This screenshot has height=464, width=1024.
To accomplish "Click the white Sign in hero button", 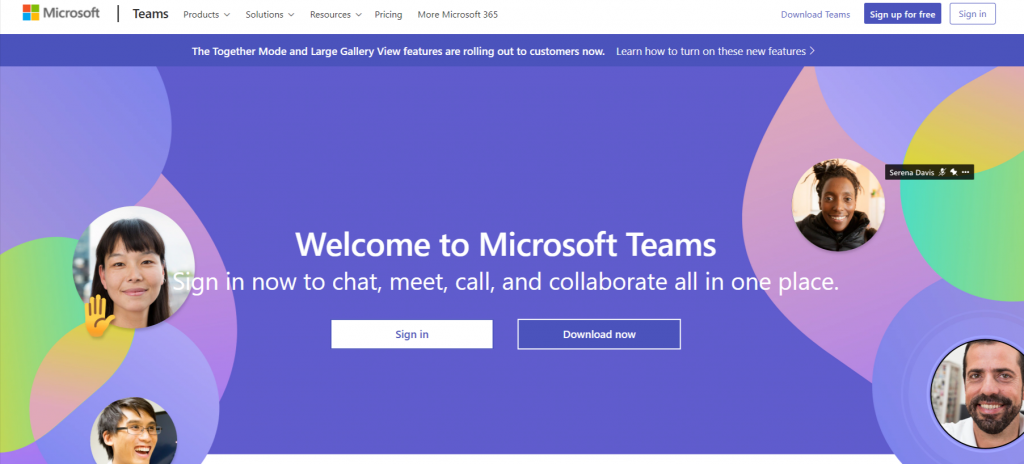I will pyautogui.click(x=412, y=334).
